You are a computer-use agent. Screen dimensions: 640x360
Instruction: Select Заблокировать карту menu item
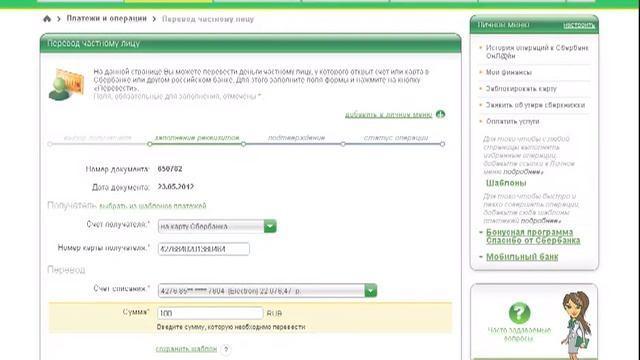click(x=521, y=89)
